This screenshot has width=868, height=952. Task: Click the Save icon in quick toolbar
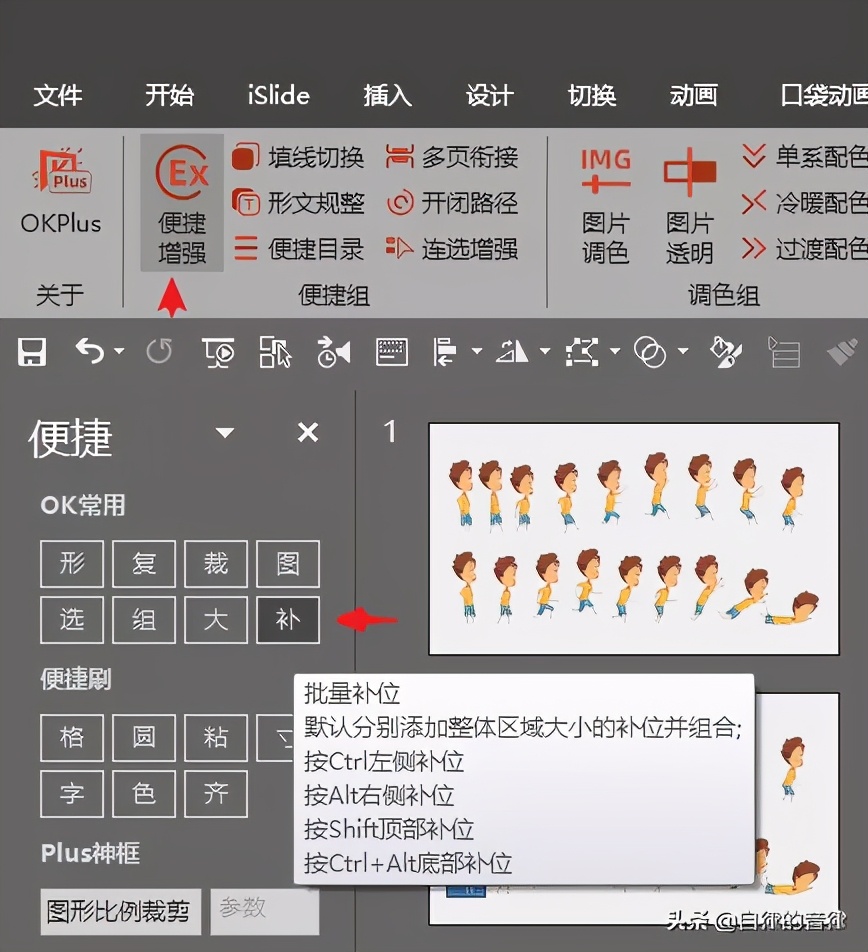[x=32, y=352]
